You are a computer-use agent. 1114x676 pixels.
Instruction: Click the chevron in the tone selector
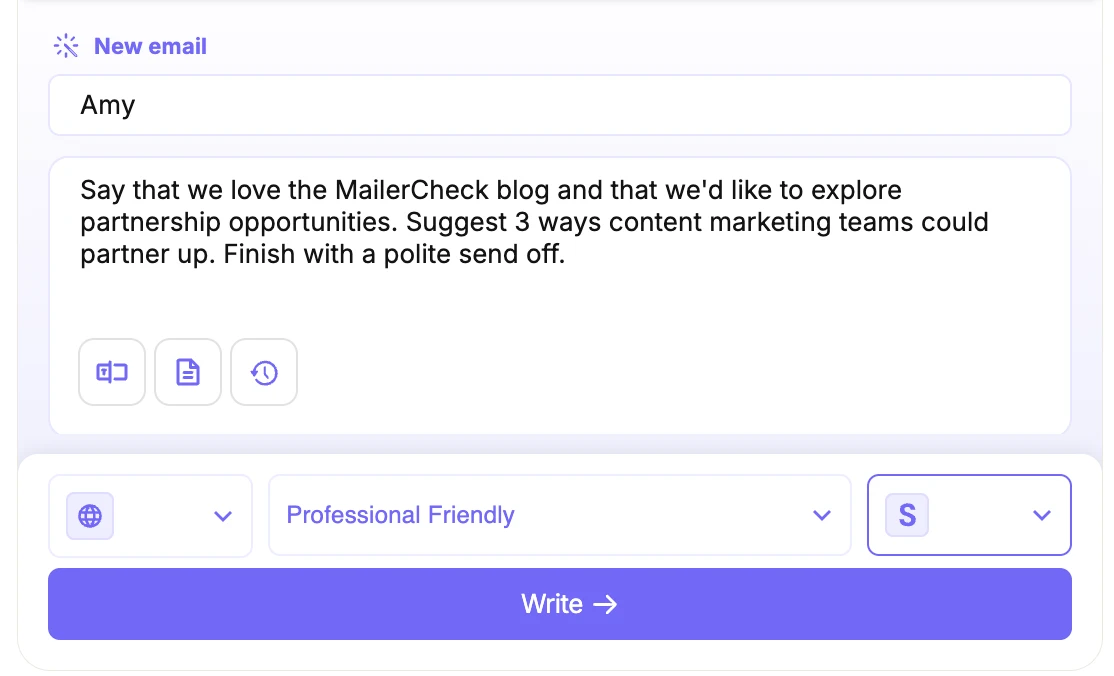point(822,516)
